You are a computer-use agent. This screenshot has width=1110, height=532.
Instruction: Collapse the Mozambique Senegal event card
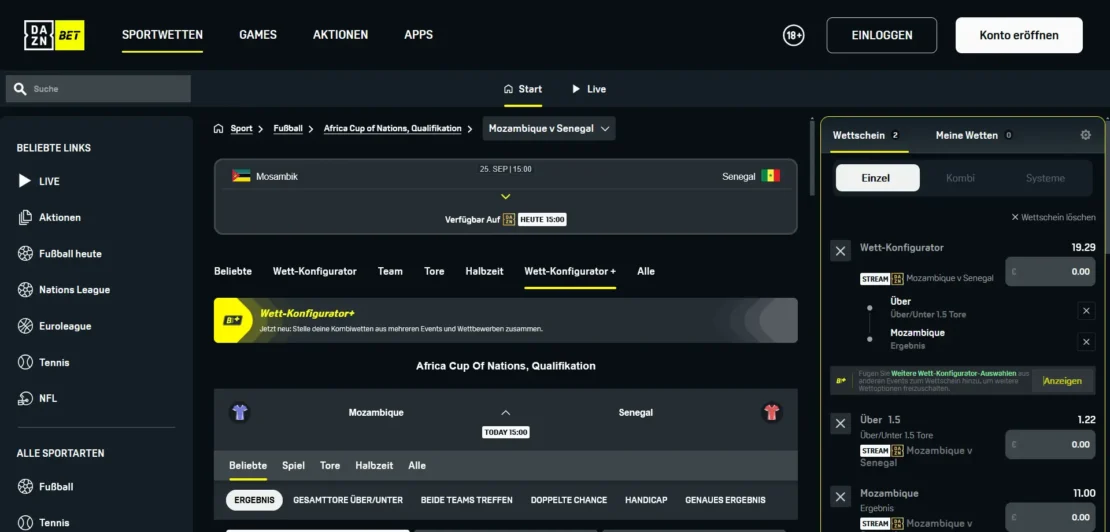(x=505, y=412)
